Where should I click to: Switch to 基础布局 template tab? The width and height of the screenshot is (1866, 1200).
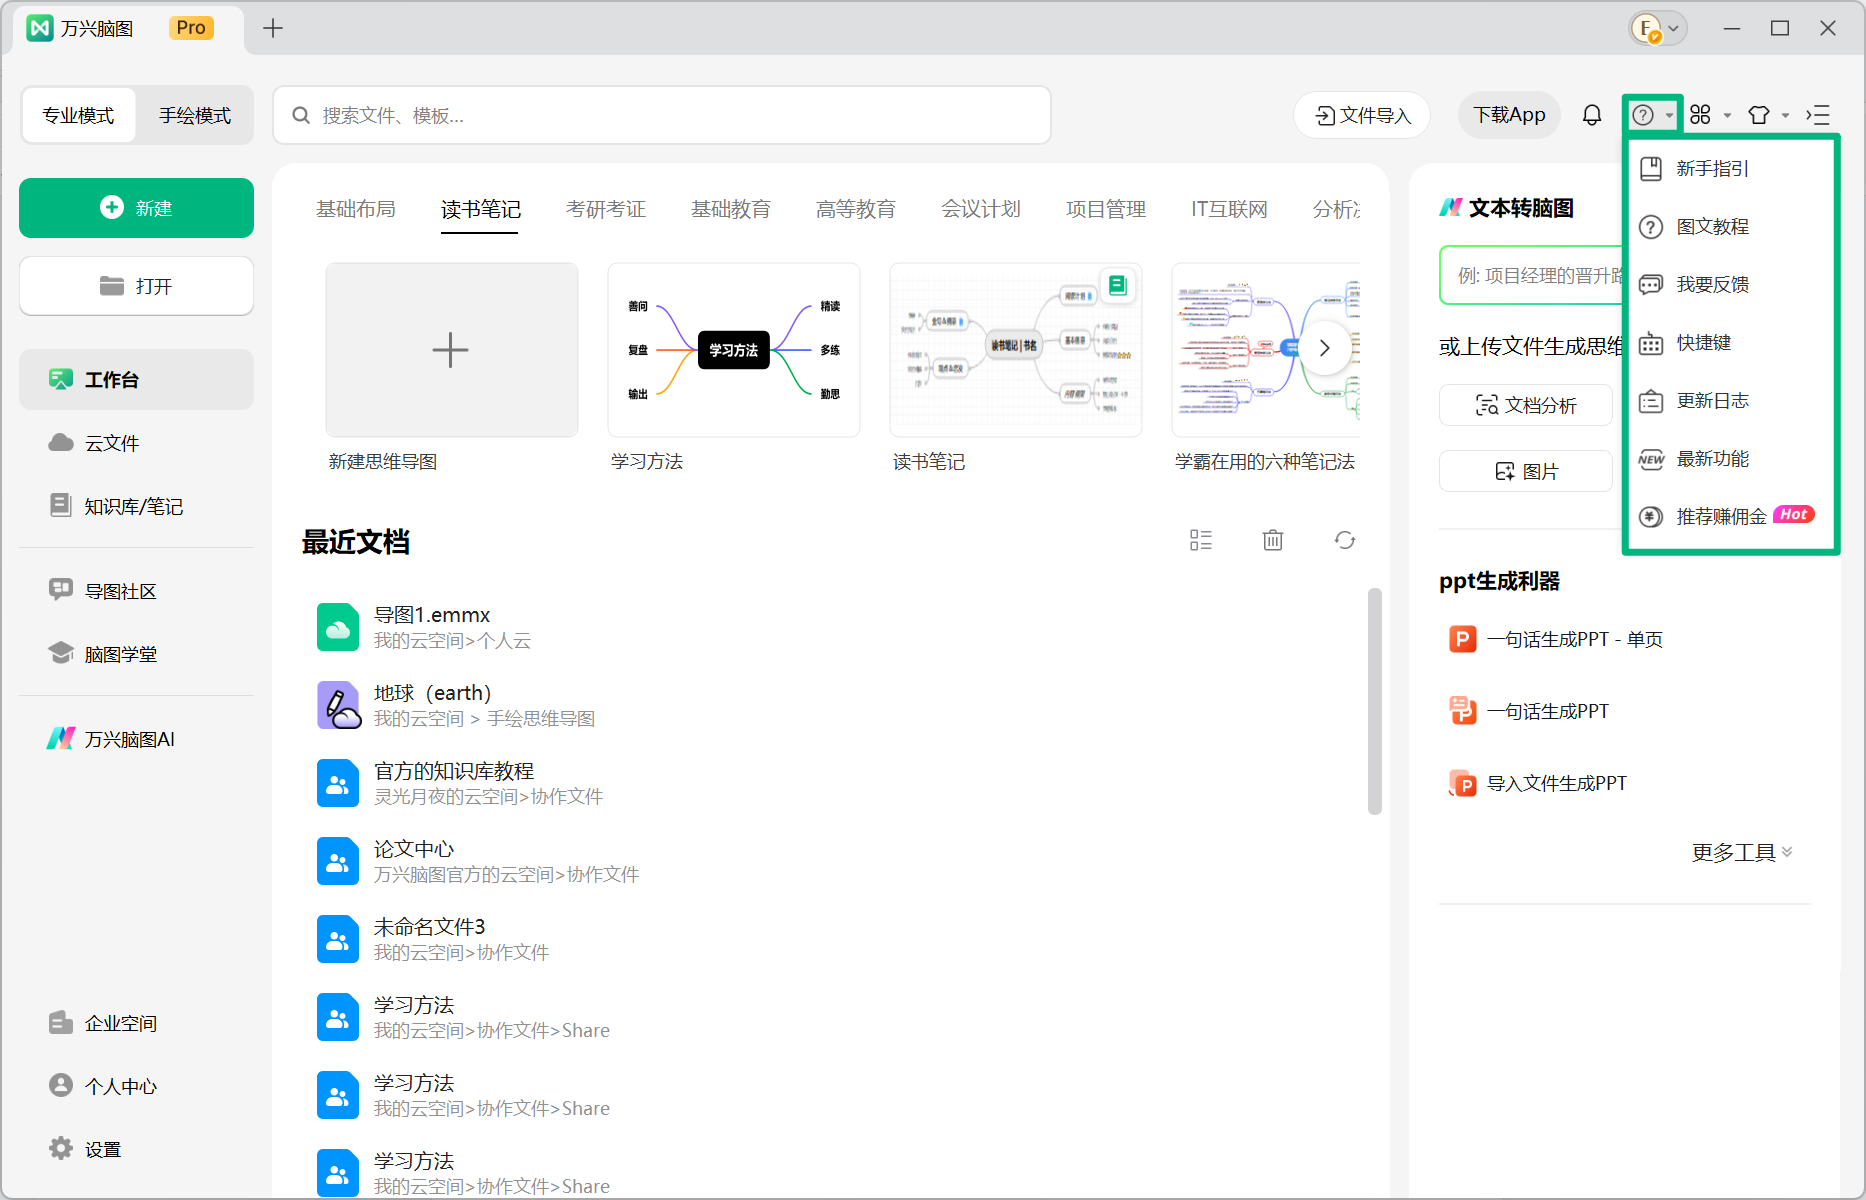[x=356, y=209]
